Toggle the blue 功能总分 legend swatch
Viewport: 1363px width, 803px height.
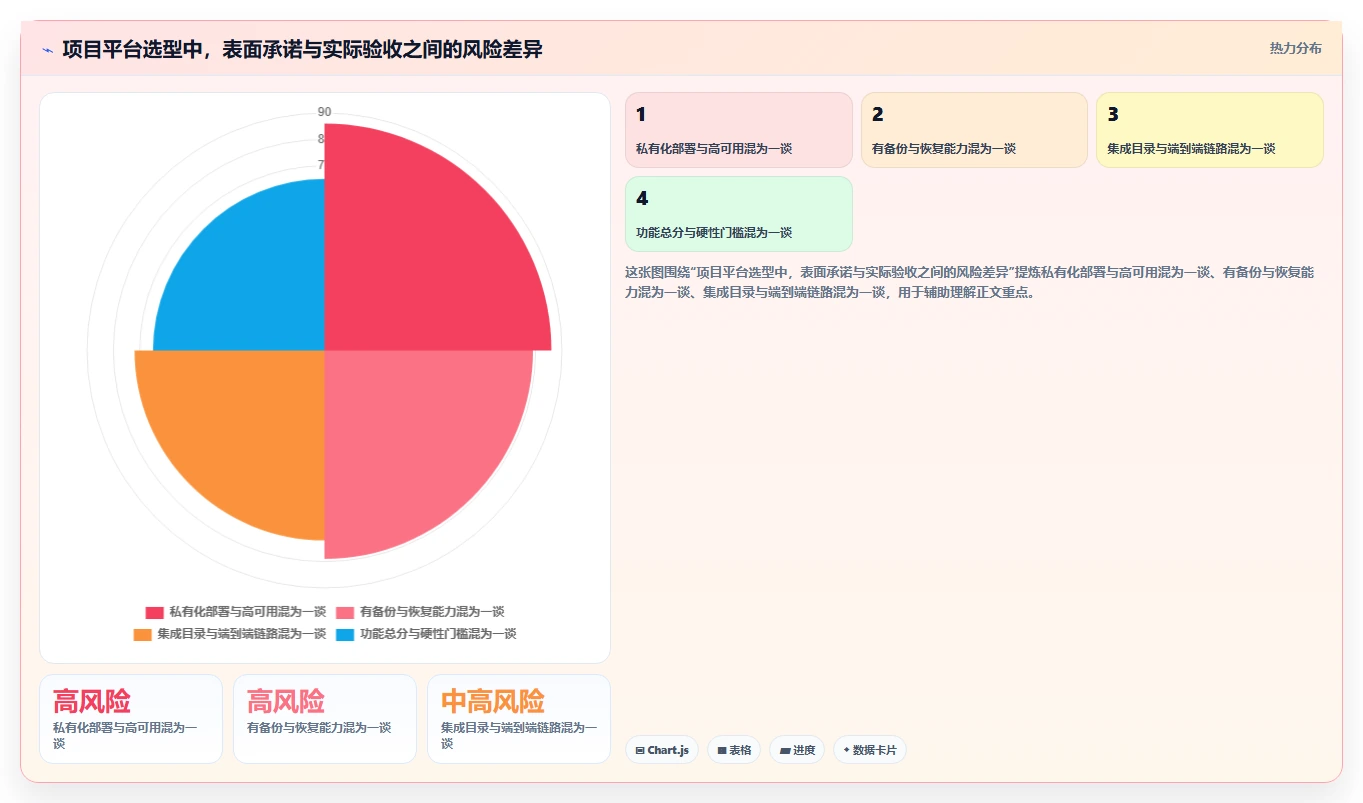coord(345,634)
